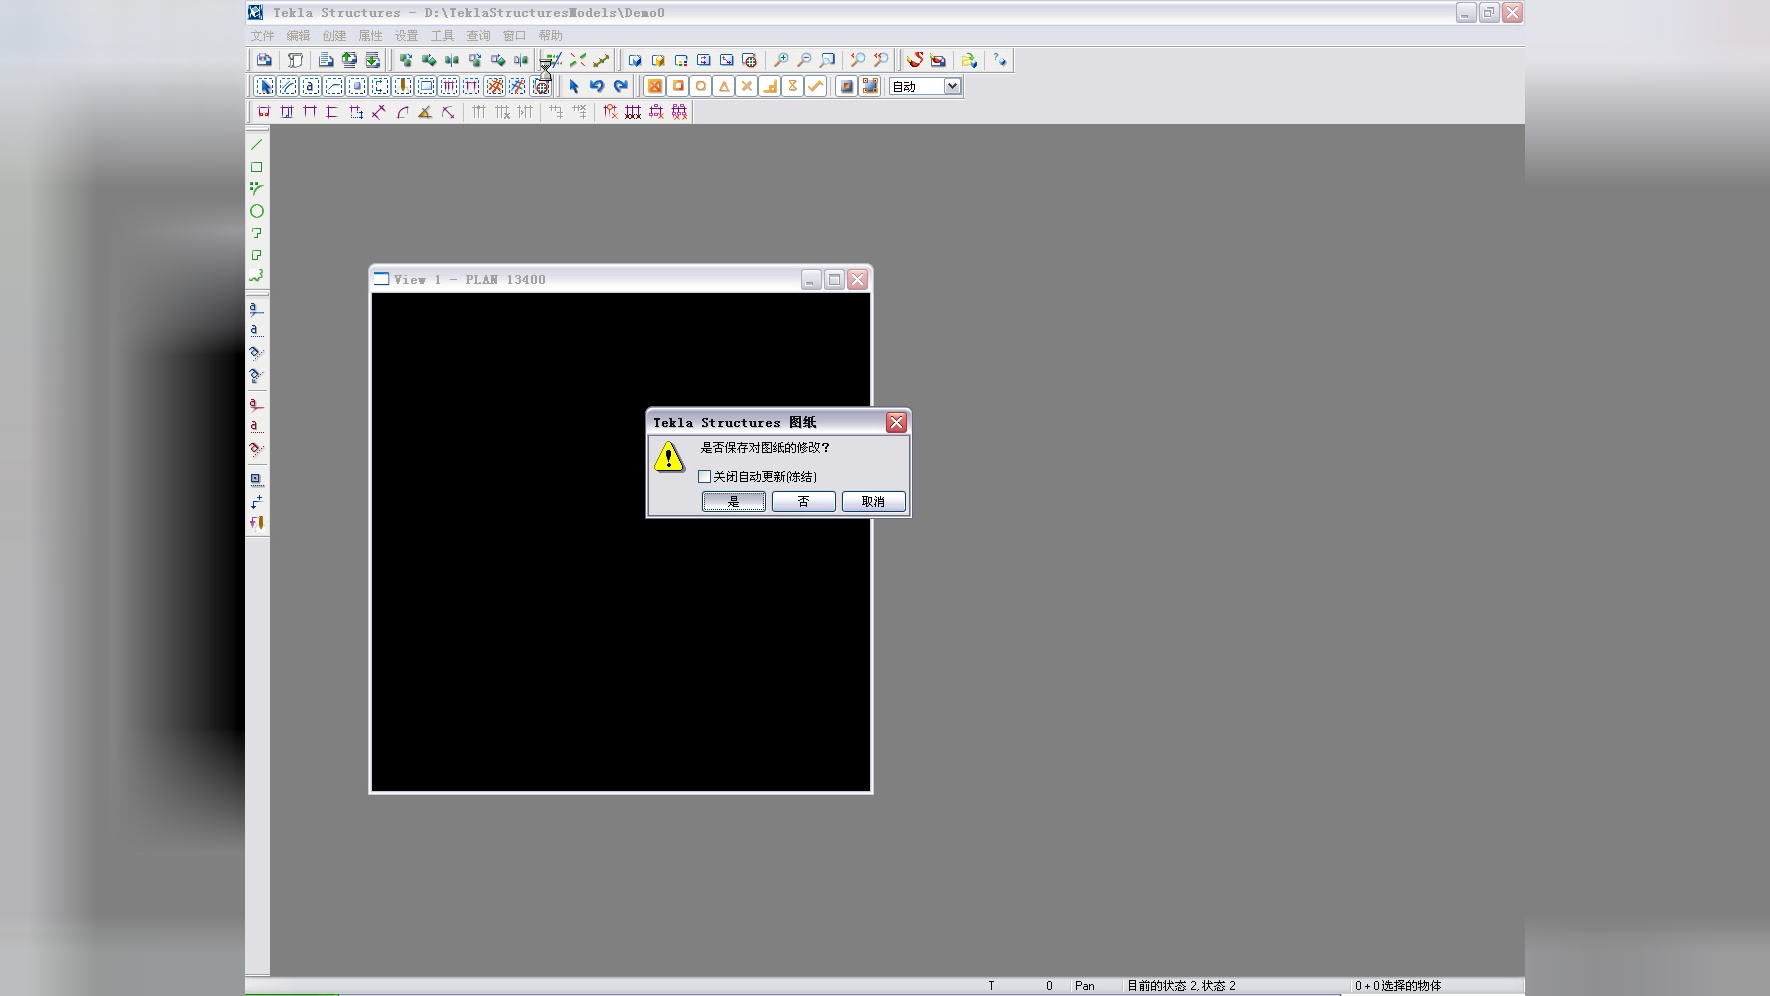Click the red magnet toolbar icon
The image size is (1770, 996).
(x=915, y=60)
